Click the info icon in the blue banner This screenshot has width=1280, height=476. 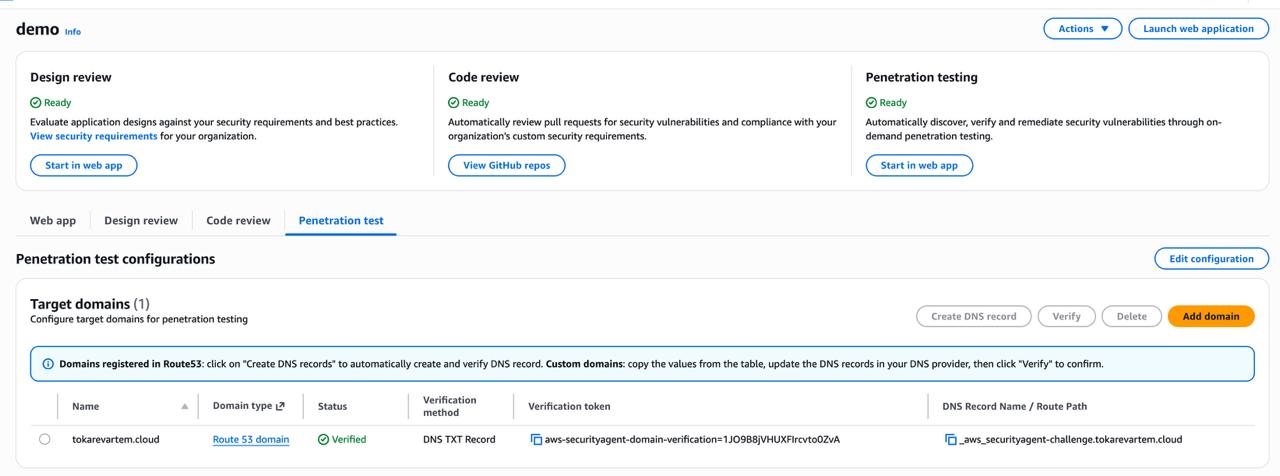pyautogui.click(x=48, y=364)
